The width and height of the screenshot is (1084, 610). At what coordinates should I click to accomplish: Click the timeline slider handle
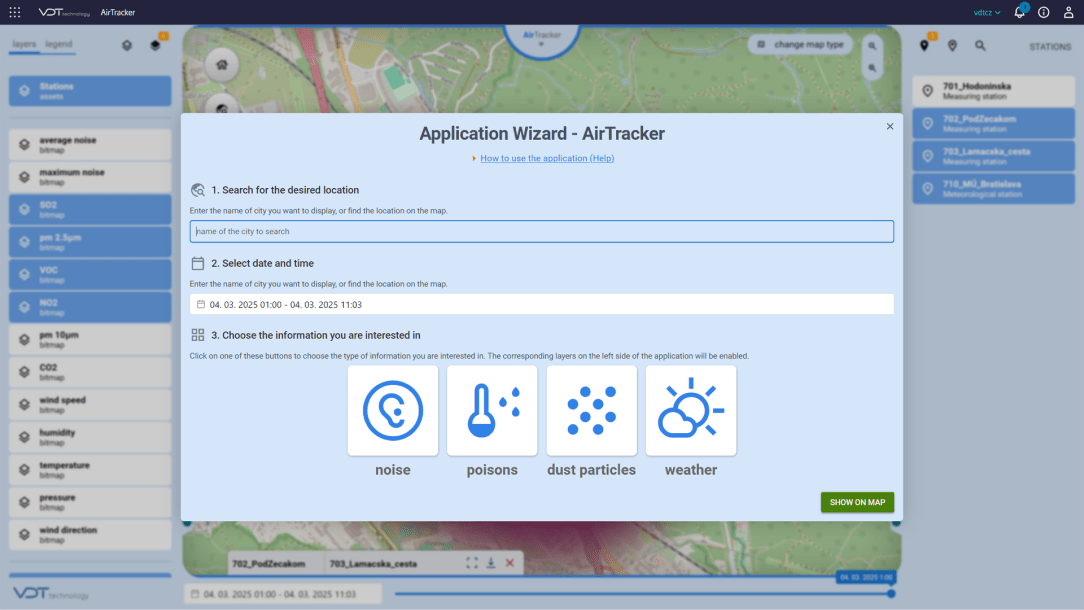click(891, 593)
